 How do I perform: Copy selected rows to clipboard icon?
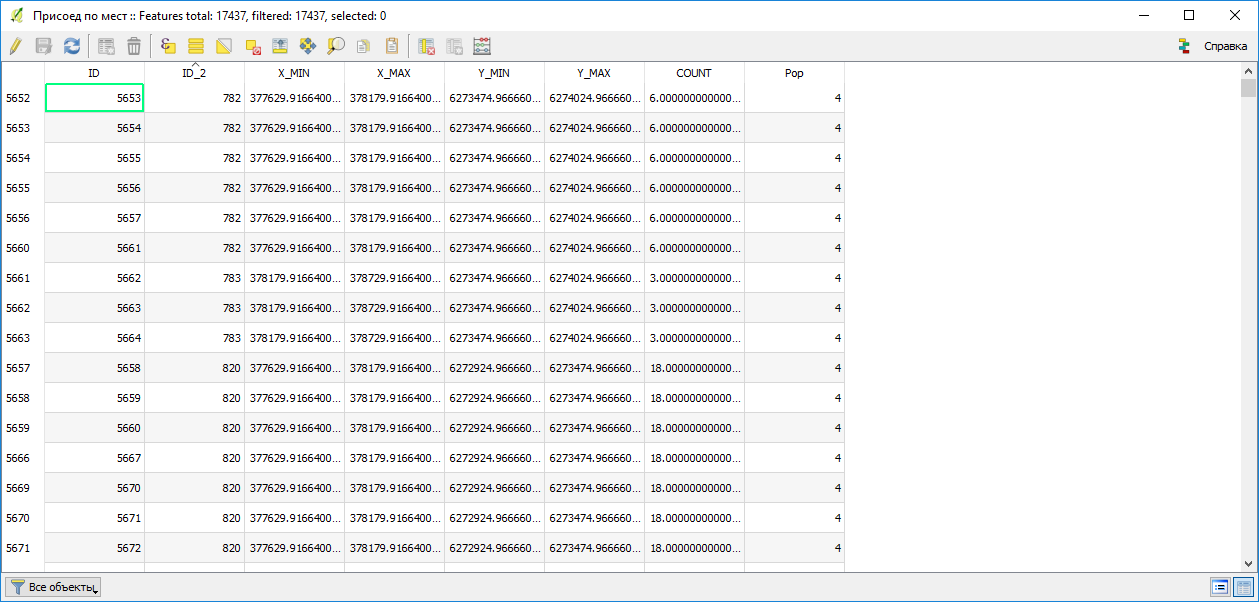(364, 46)
